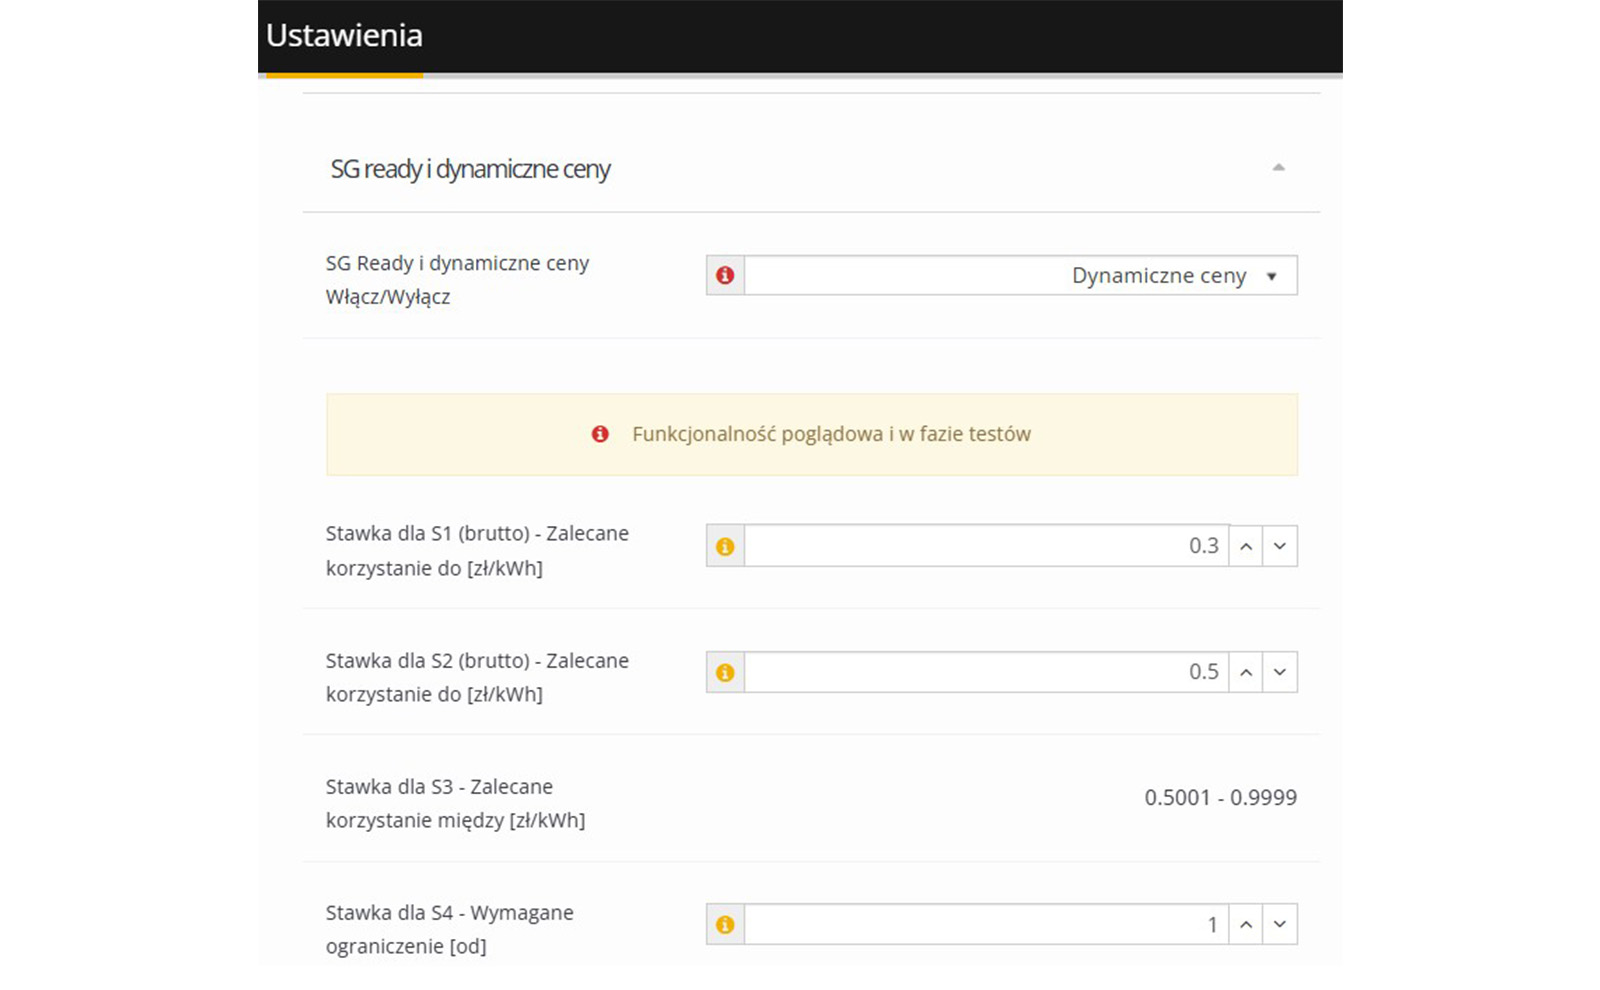Collapse the section using the up-arrow triangle

tap(1278, 167)
